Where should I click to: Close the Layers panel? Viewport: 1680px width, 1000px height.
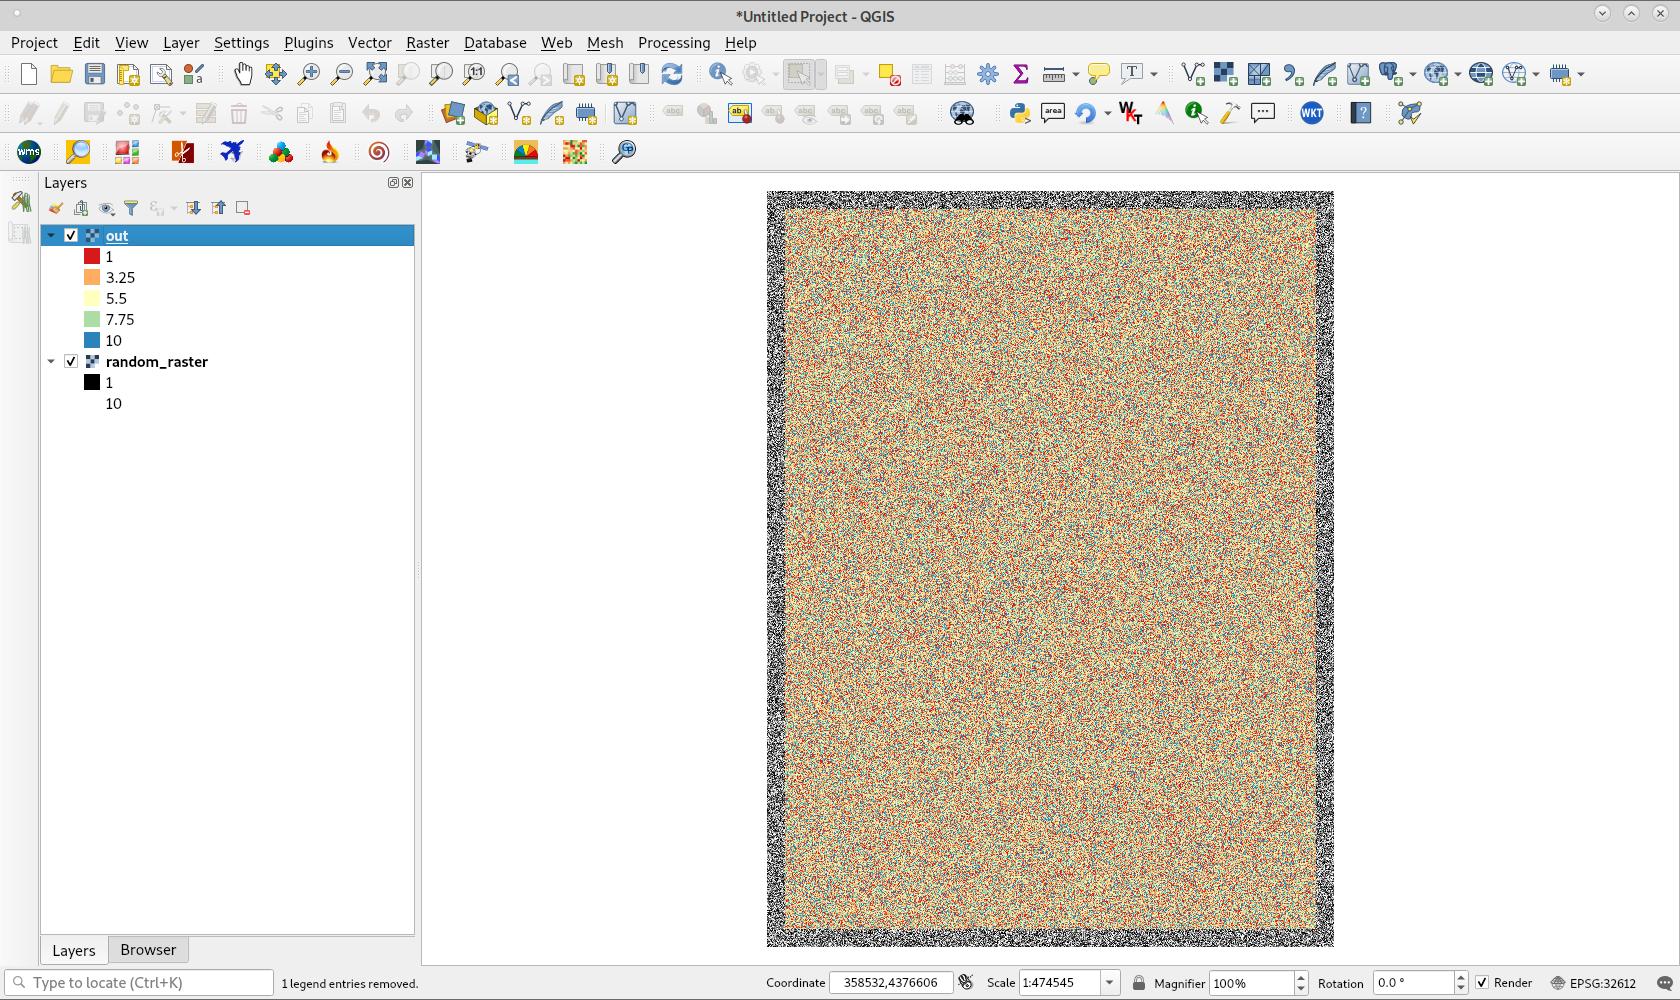407,183
